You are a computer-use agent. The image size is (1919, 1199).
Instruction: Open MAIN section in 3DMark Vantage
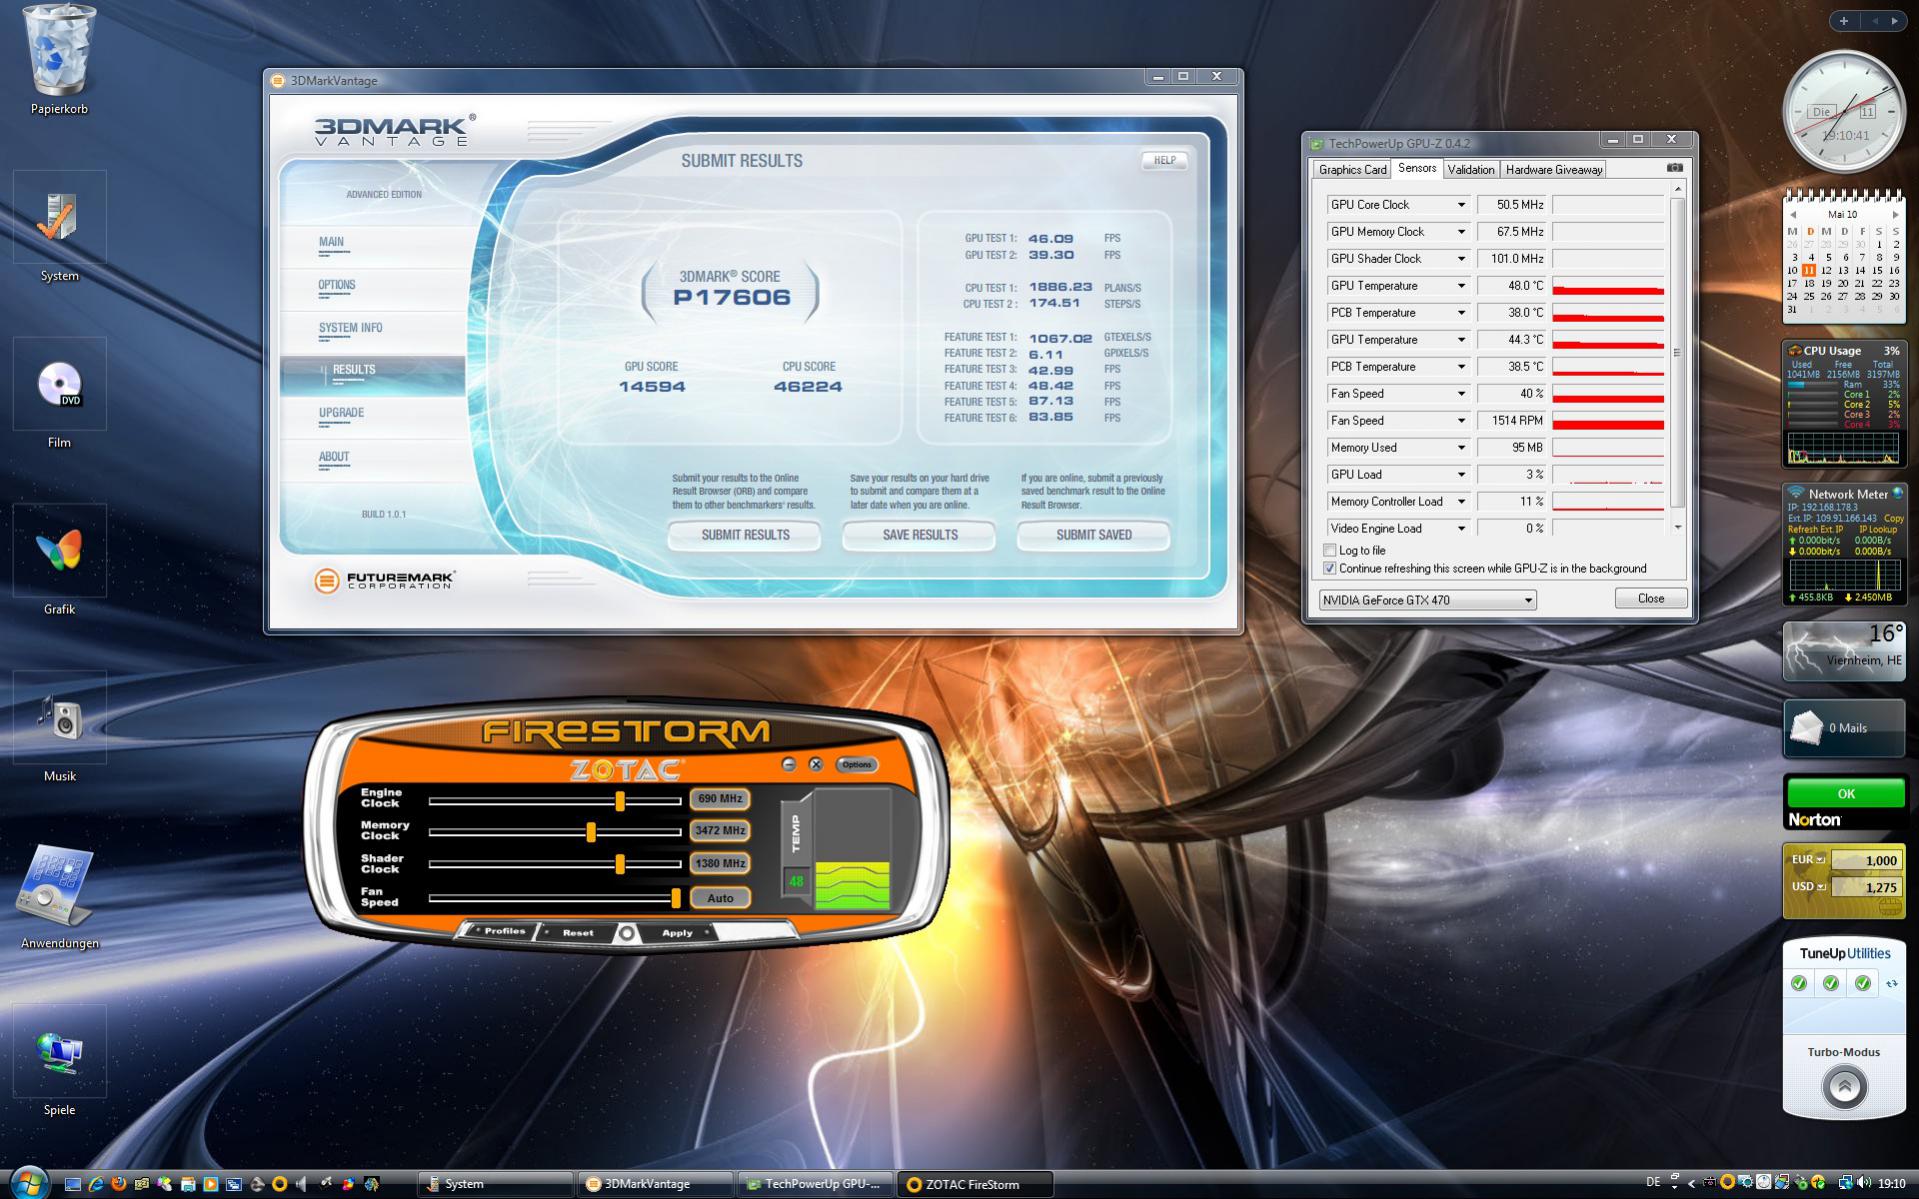point(372,244)
